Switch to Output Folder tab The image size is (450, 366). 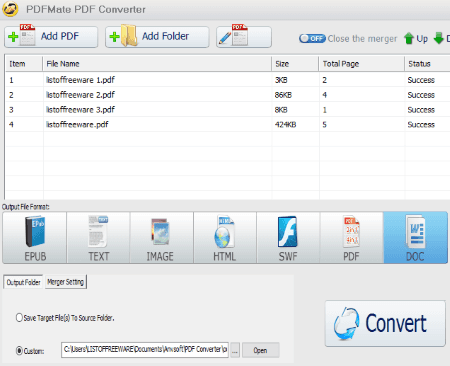pyautogui.click(x=23, y=282)
